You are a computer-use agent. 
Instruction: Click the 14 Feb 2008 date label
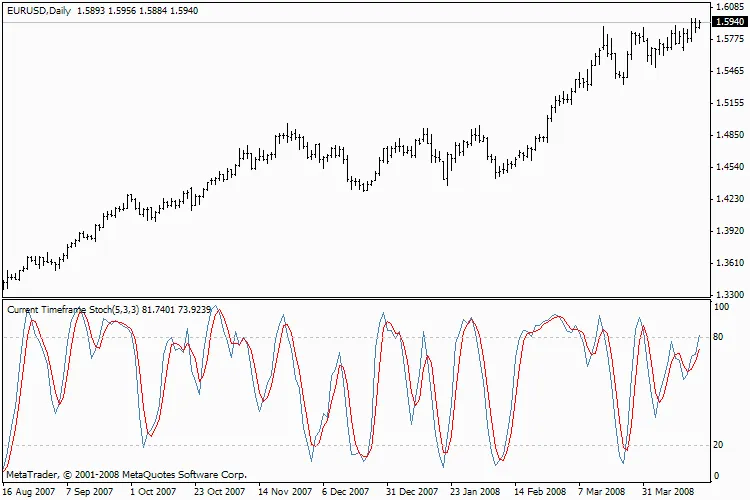pyautogui.click(x=540, y=492)
